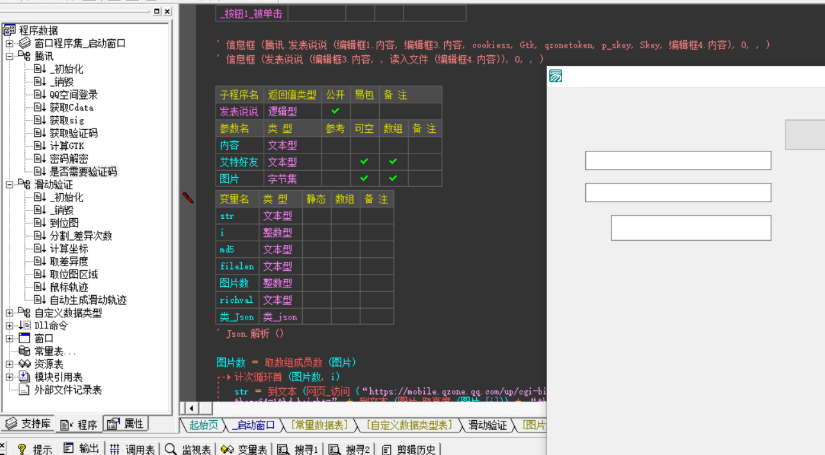Toggle the 数组 checkmark for 艾特好友

(x=393, y=161)
